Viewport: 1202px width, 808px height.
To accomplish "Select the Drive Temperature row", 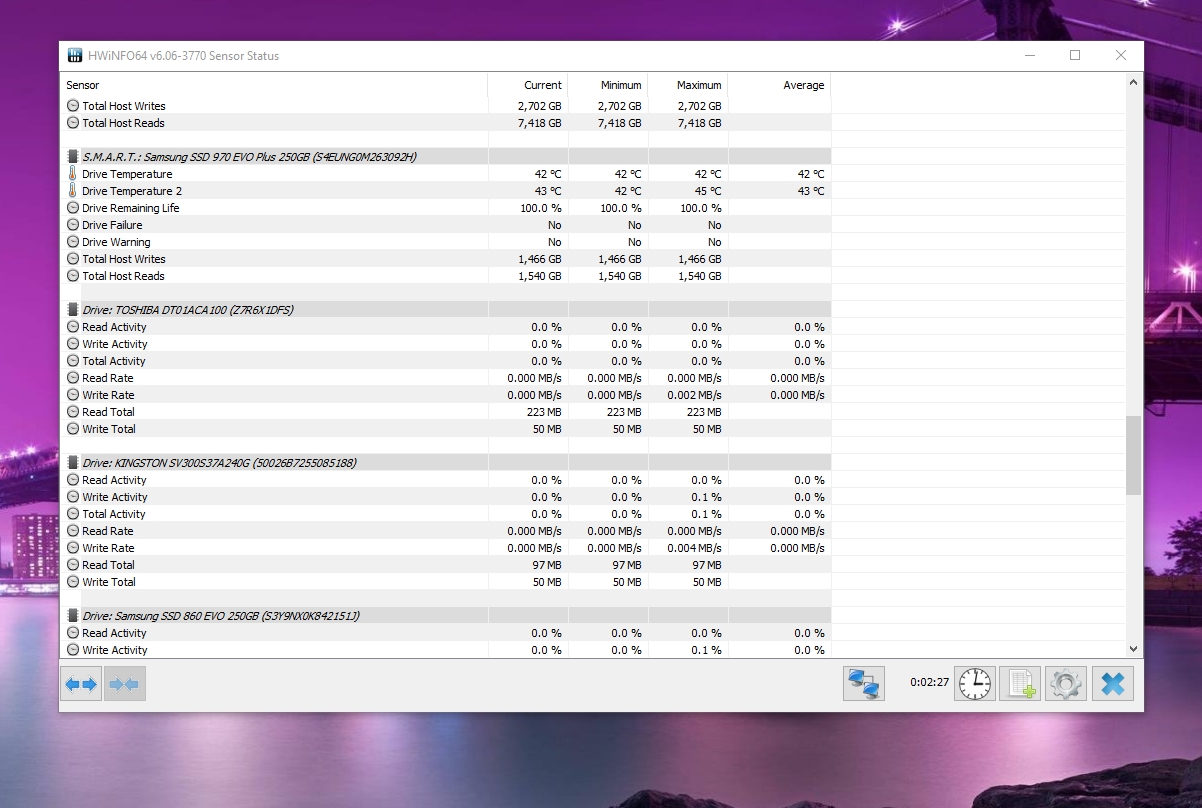I will point(445,174).
